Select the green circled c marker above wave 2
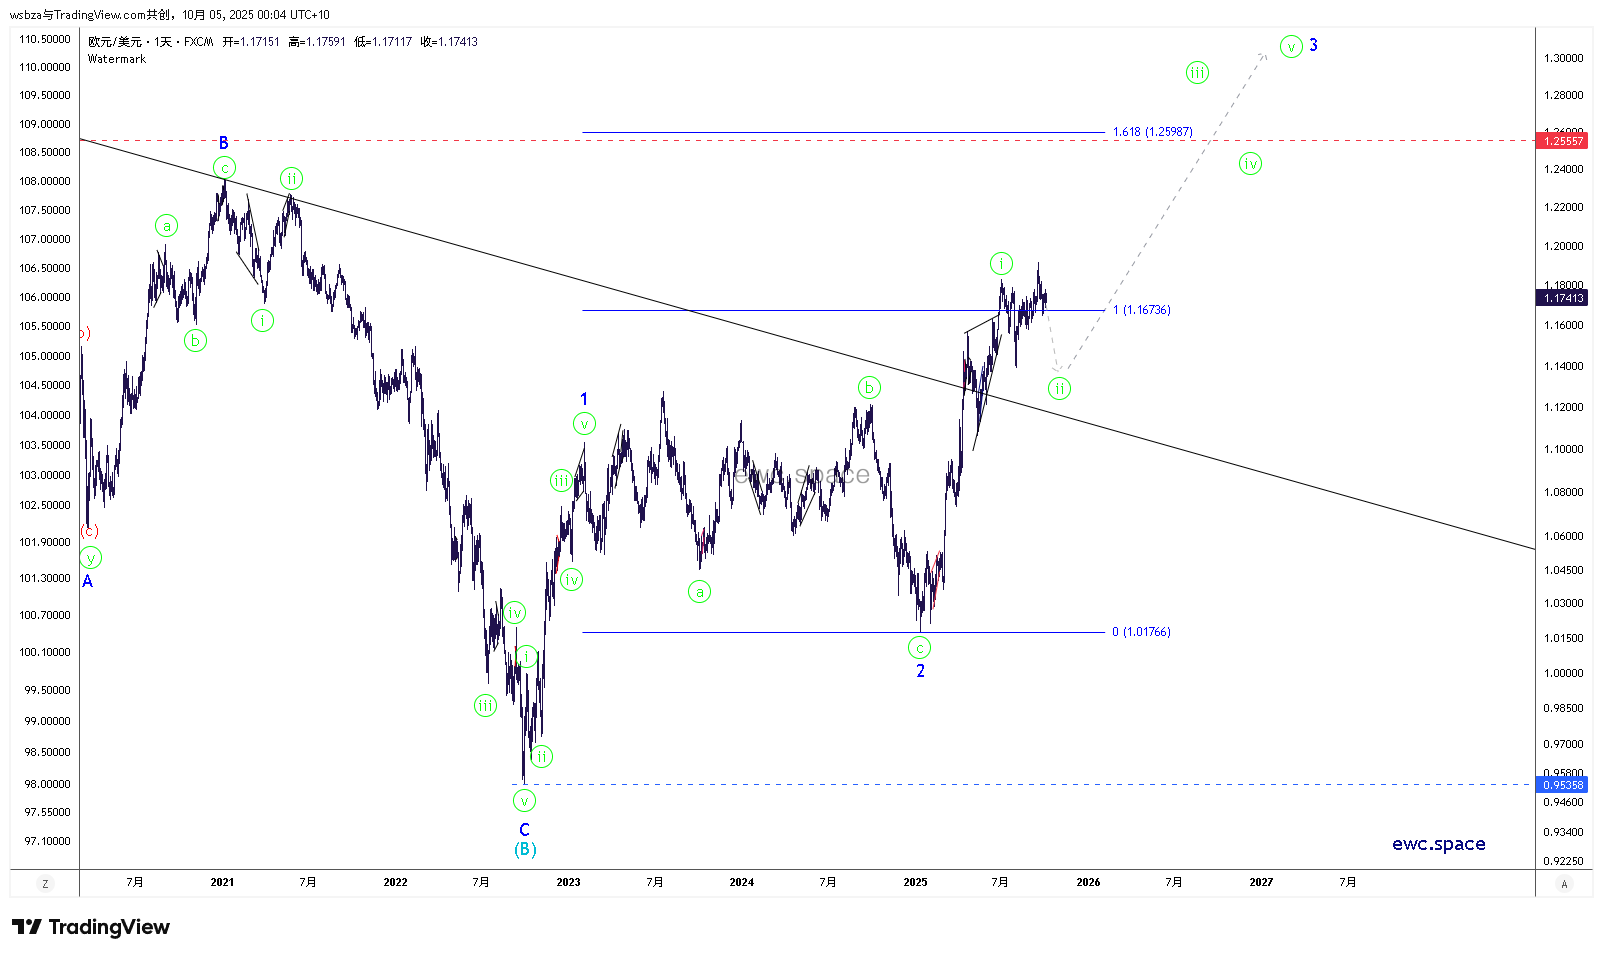1603x957 pixels. (x=920, y=648)
